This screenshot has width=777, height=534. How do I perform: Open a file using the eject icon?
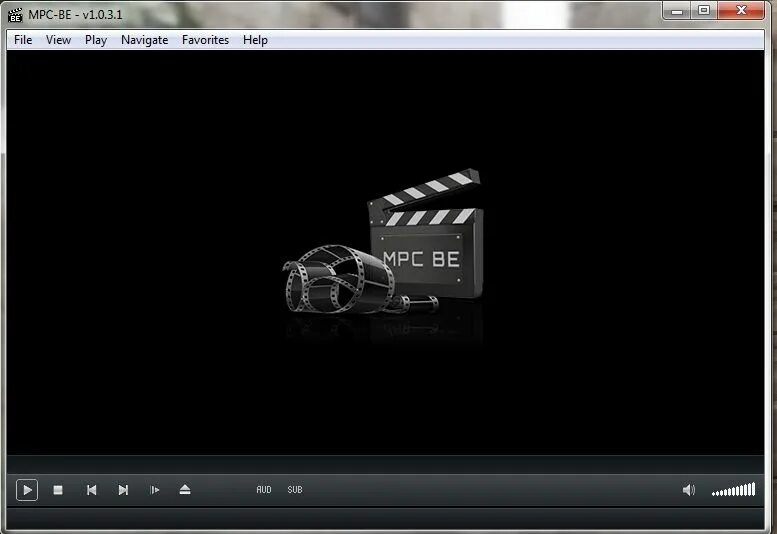point(185,490)
